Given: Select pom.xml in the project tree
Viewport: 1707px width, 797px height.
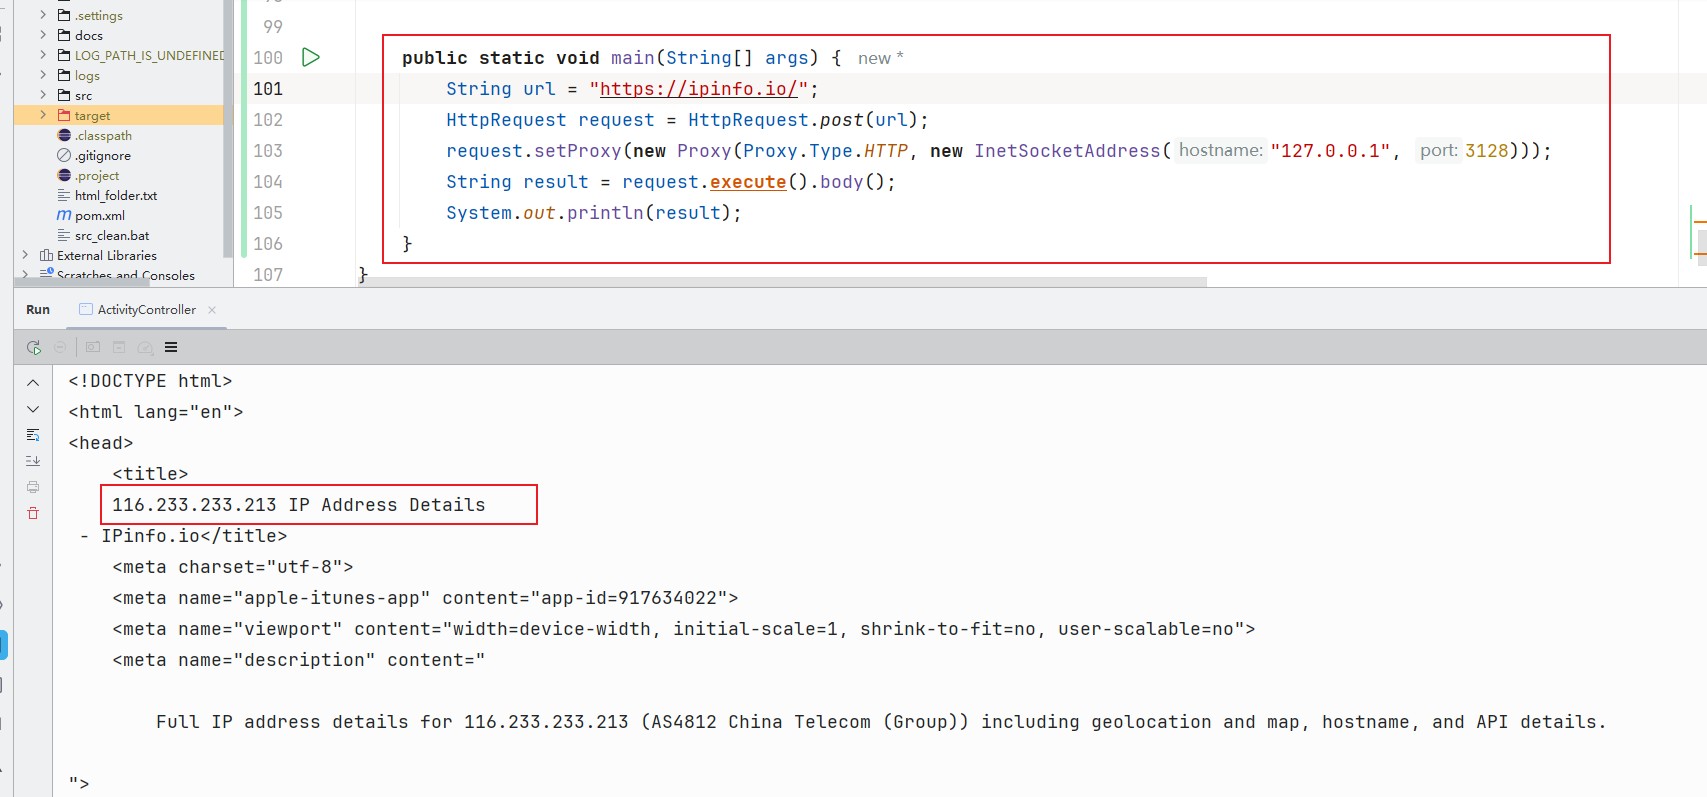Looking at the screenshot, I should click(x=99, y=215).
